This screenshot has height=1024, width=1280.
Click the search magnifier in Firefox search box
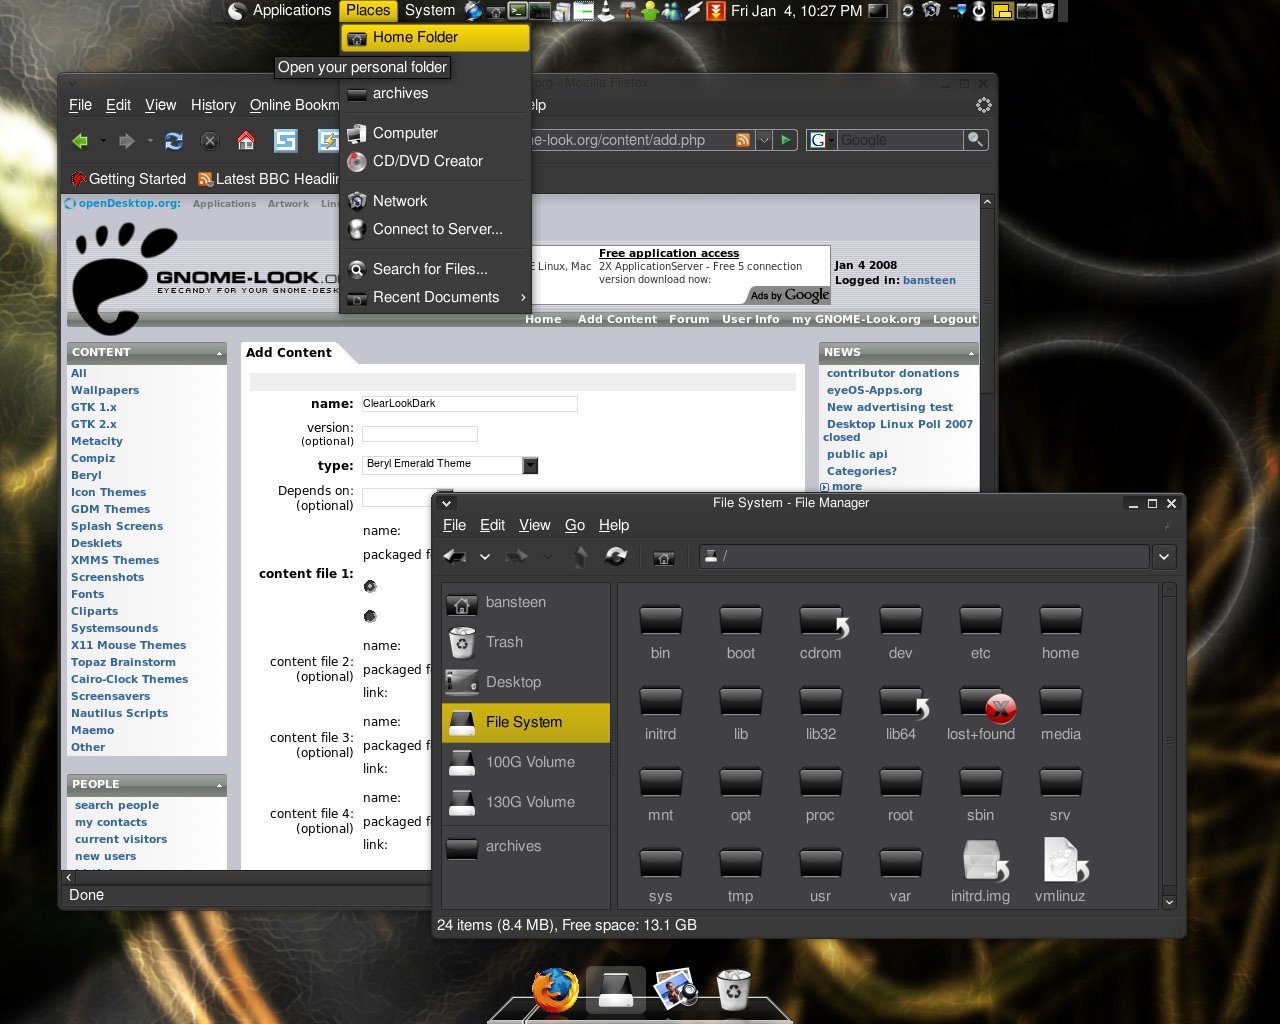pyautogui.click(x=976, y=140)
